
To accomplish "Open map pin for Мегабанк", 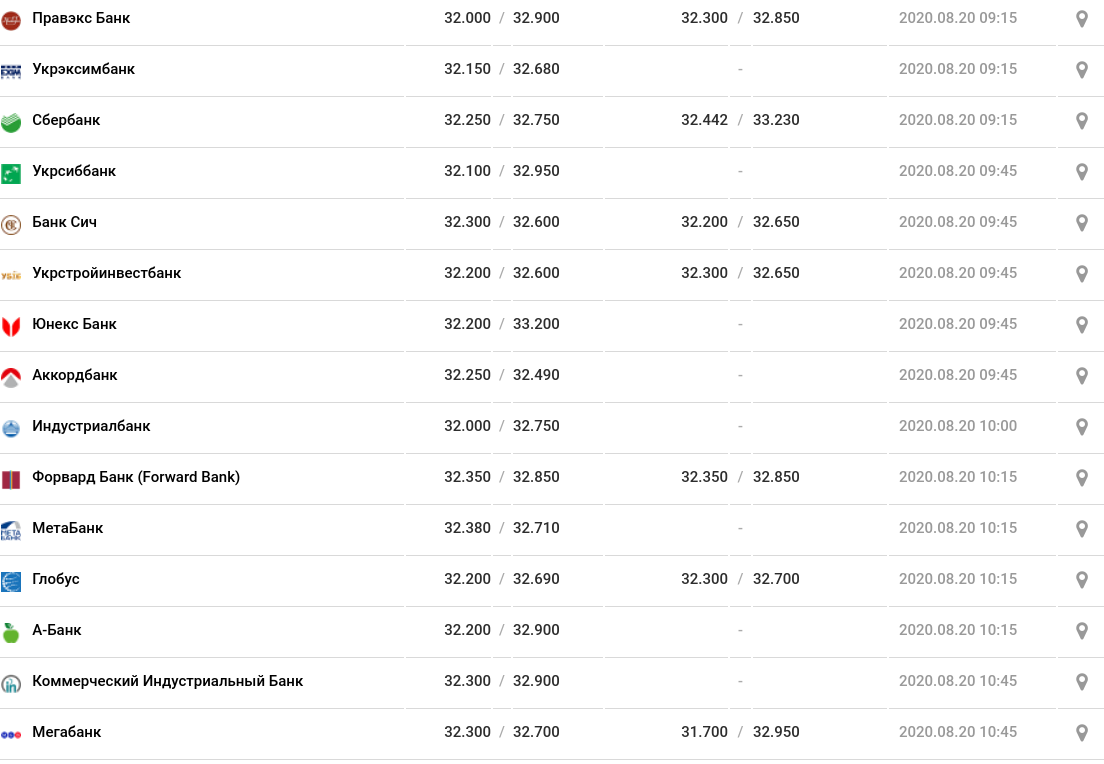I will click(1082, 733).
